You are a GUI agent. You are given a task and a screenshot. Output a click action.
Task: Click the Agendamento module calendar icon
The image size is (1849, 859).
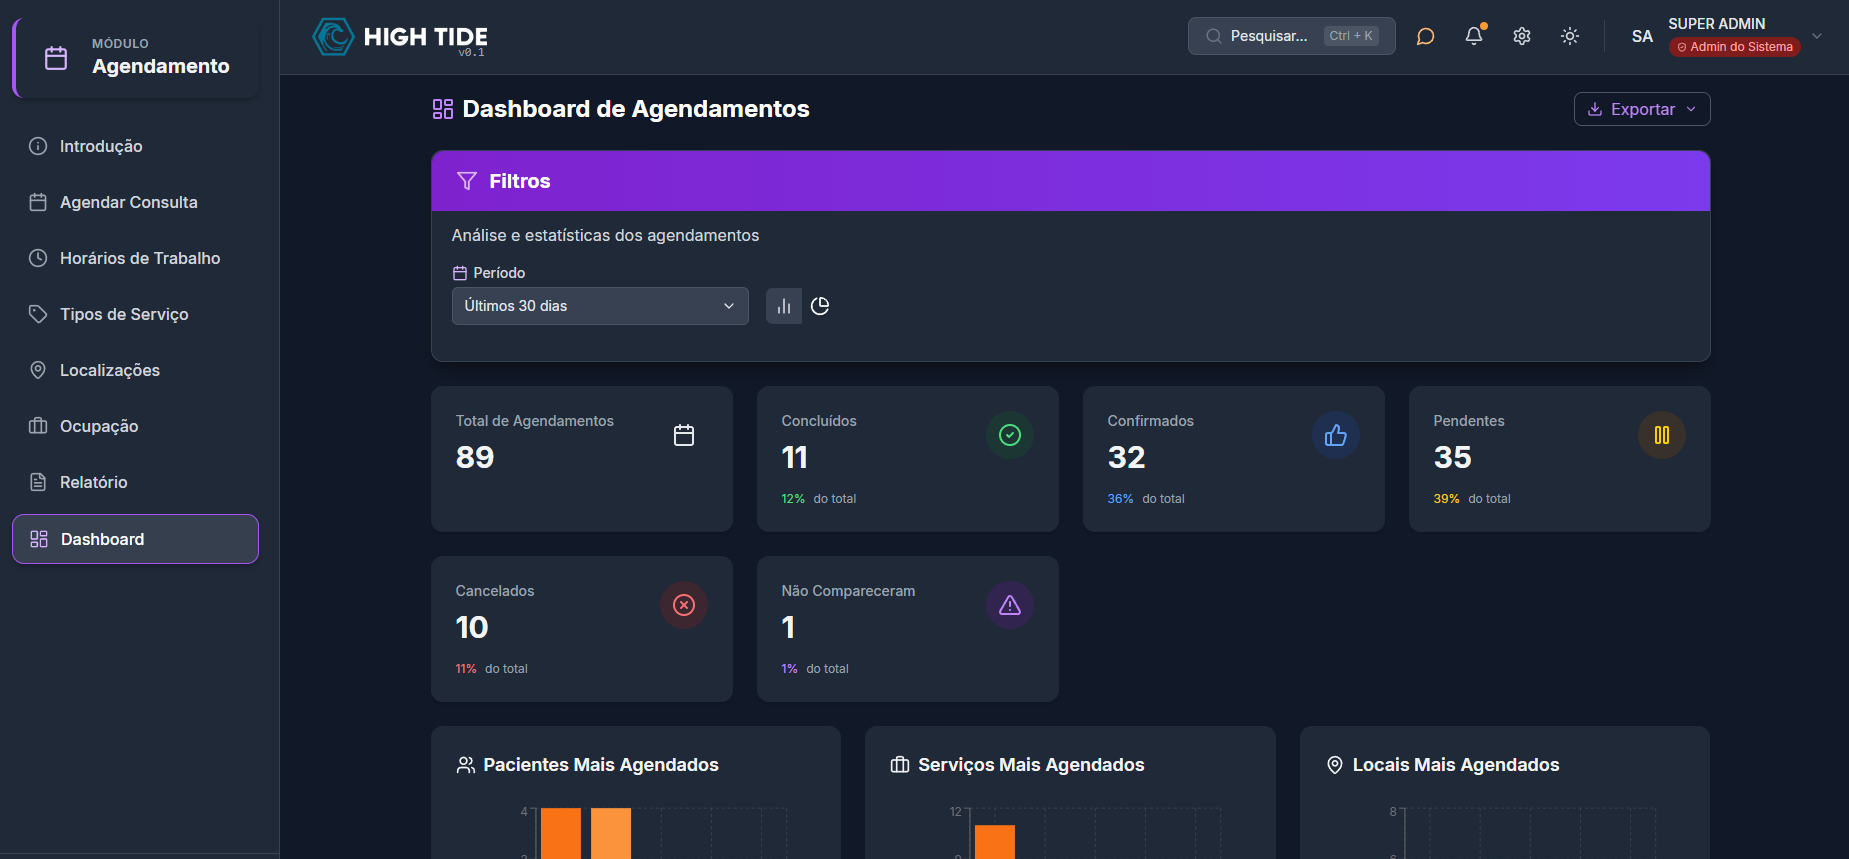click(x=56, y=58)
